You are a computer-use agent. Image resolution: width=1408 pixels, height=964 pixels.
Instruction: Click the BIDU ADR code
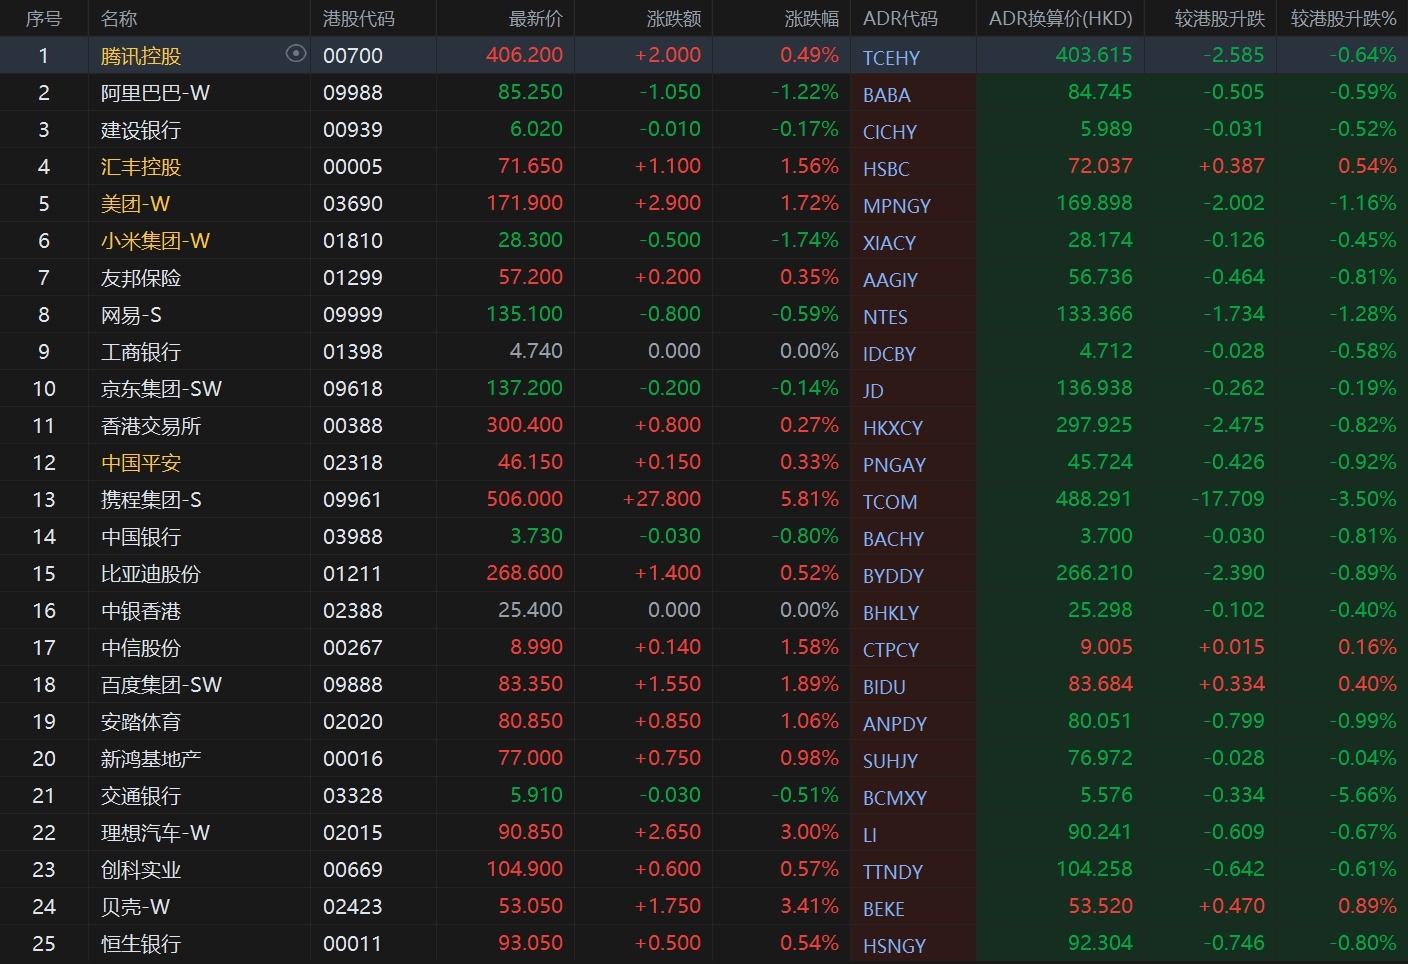(884, 687)
